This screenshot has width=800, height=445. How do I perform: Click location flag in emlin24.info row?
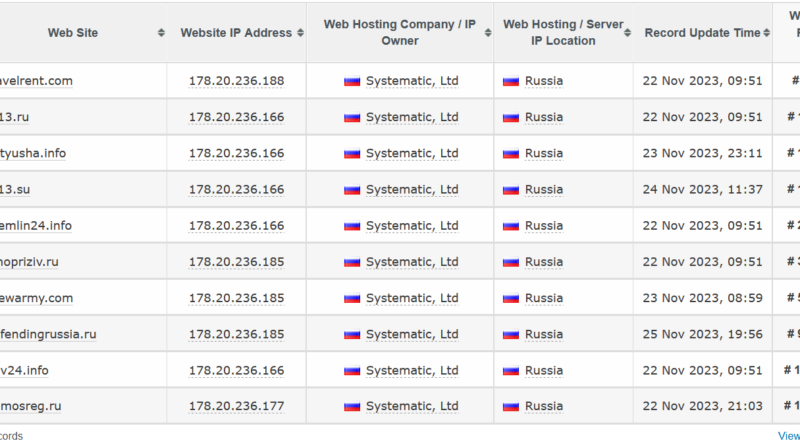click(x=511, y=226)
